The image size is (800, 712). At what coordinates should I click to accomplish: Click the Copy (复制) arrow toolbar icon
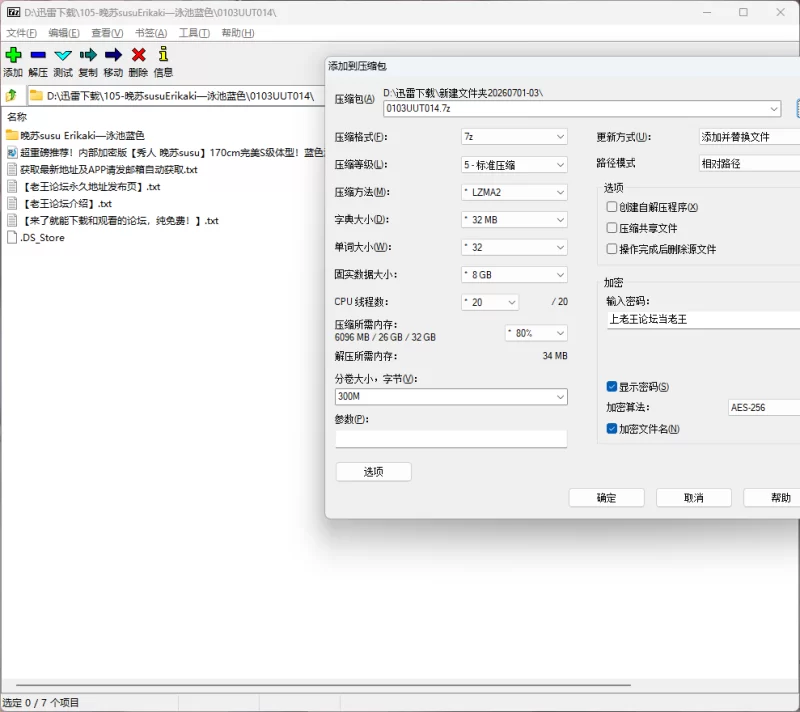click(x=88, y=55)
